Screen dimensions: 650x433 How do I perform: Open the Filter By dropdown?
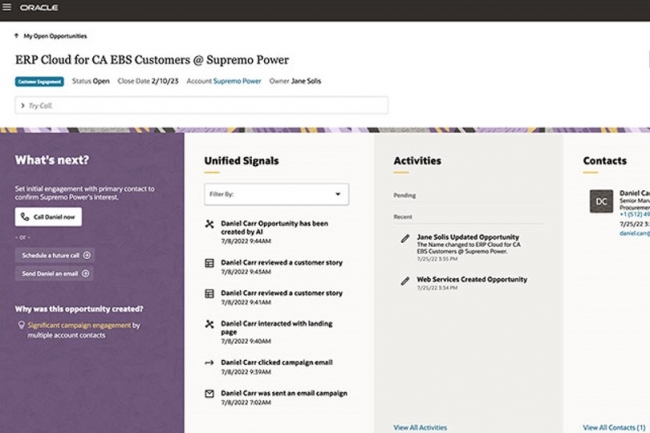coord(276,194)
